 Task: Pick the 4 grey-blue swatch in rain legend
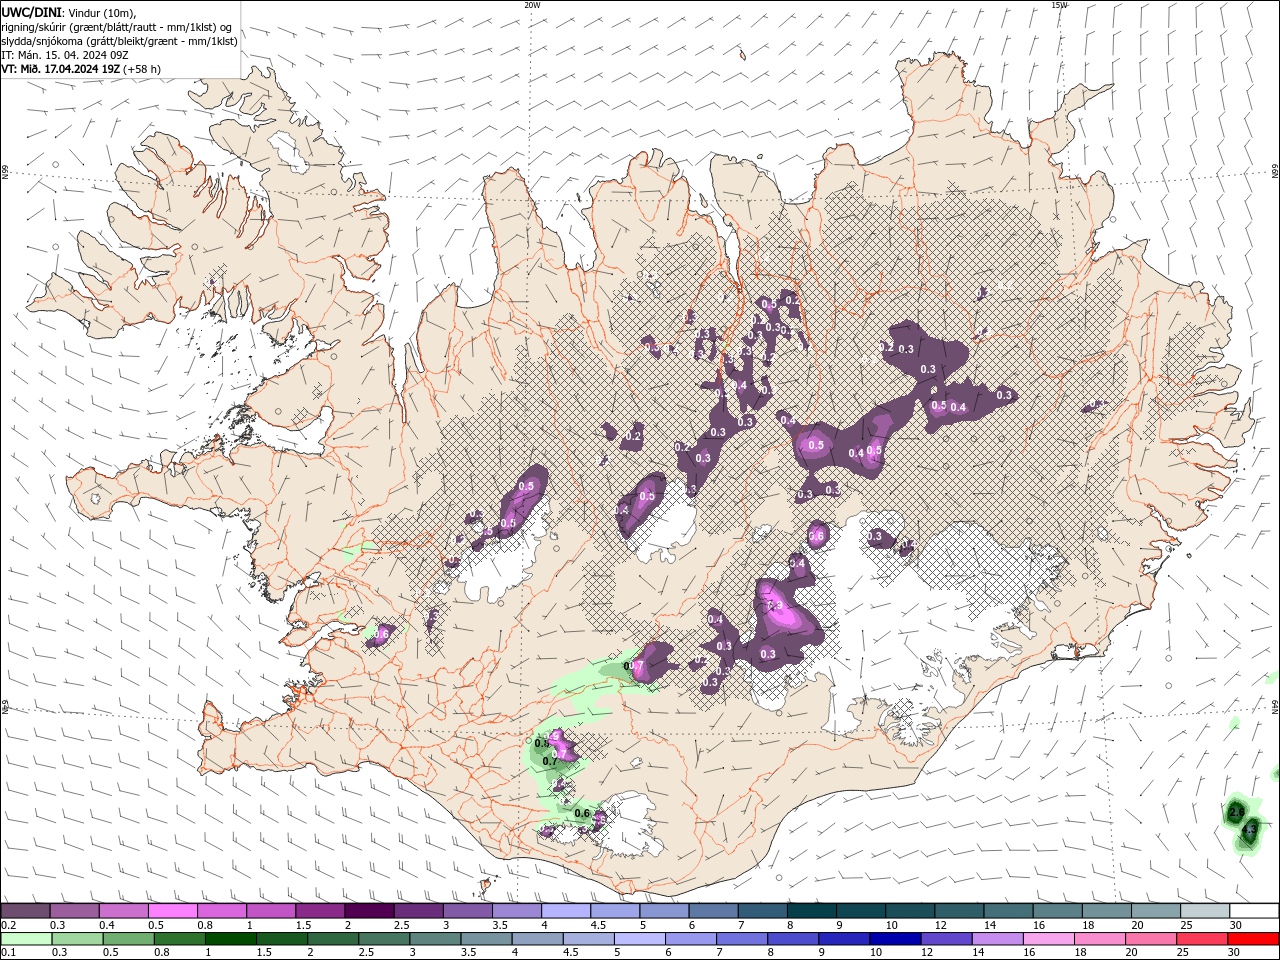(x=538, y=939)
